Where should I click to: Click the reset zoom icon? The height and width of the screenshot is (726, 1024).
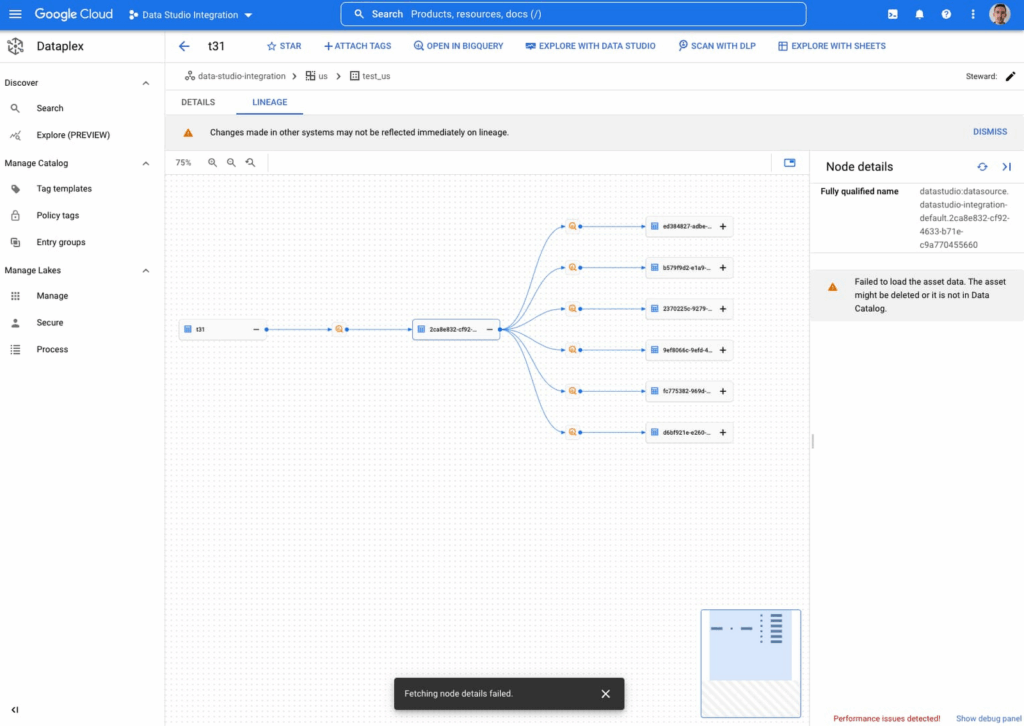250,162
